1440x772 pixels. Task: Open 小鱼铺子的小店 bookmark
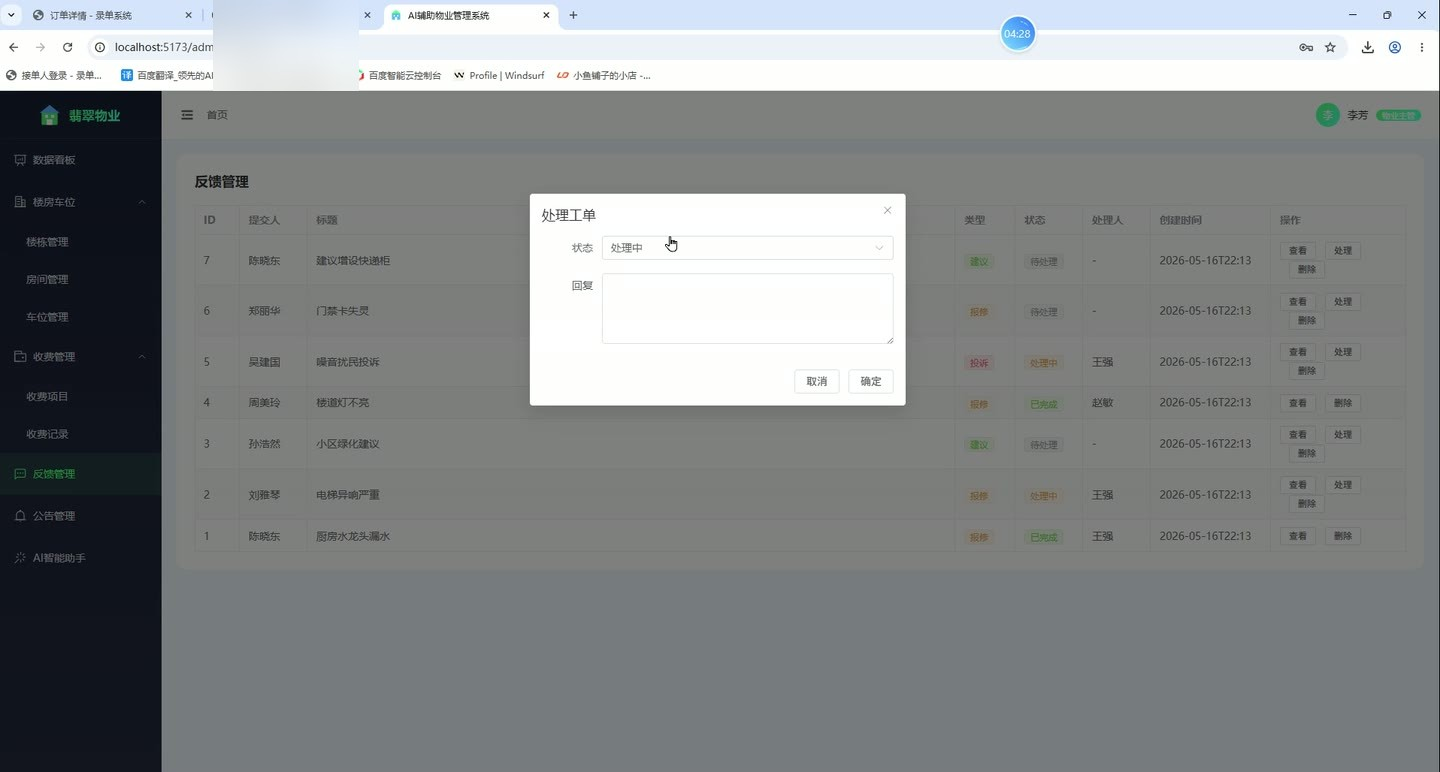click(x=604, y=75)
